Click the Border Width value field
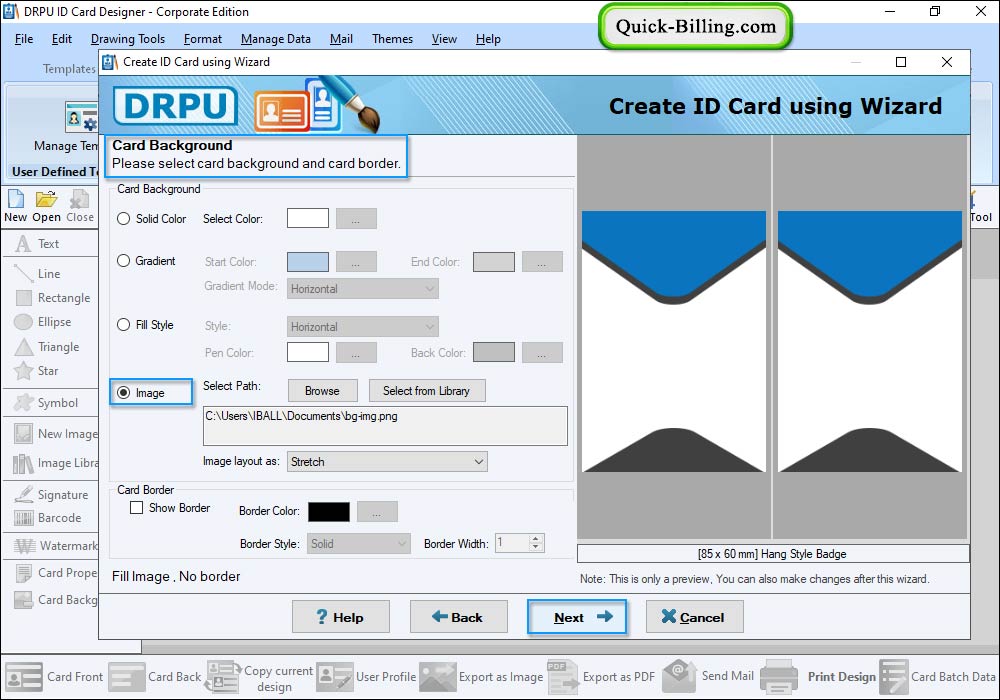Screen dimensions: 1000x700 [513, 543]
